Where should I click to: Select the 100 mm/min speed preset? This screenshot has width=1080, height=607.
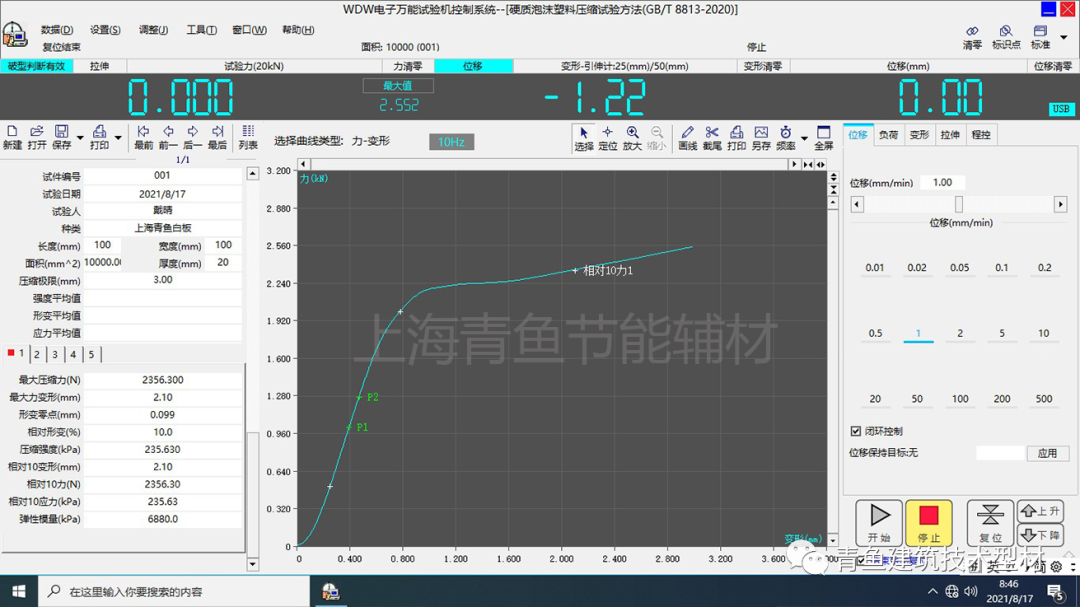(960, 399)
